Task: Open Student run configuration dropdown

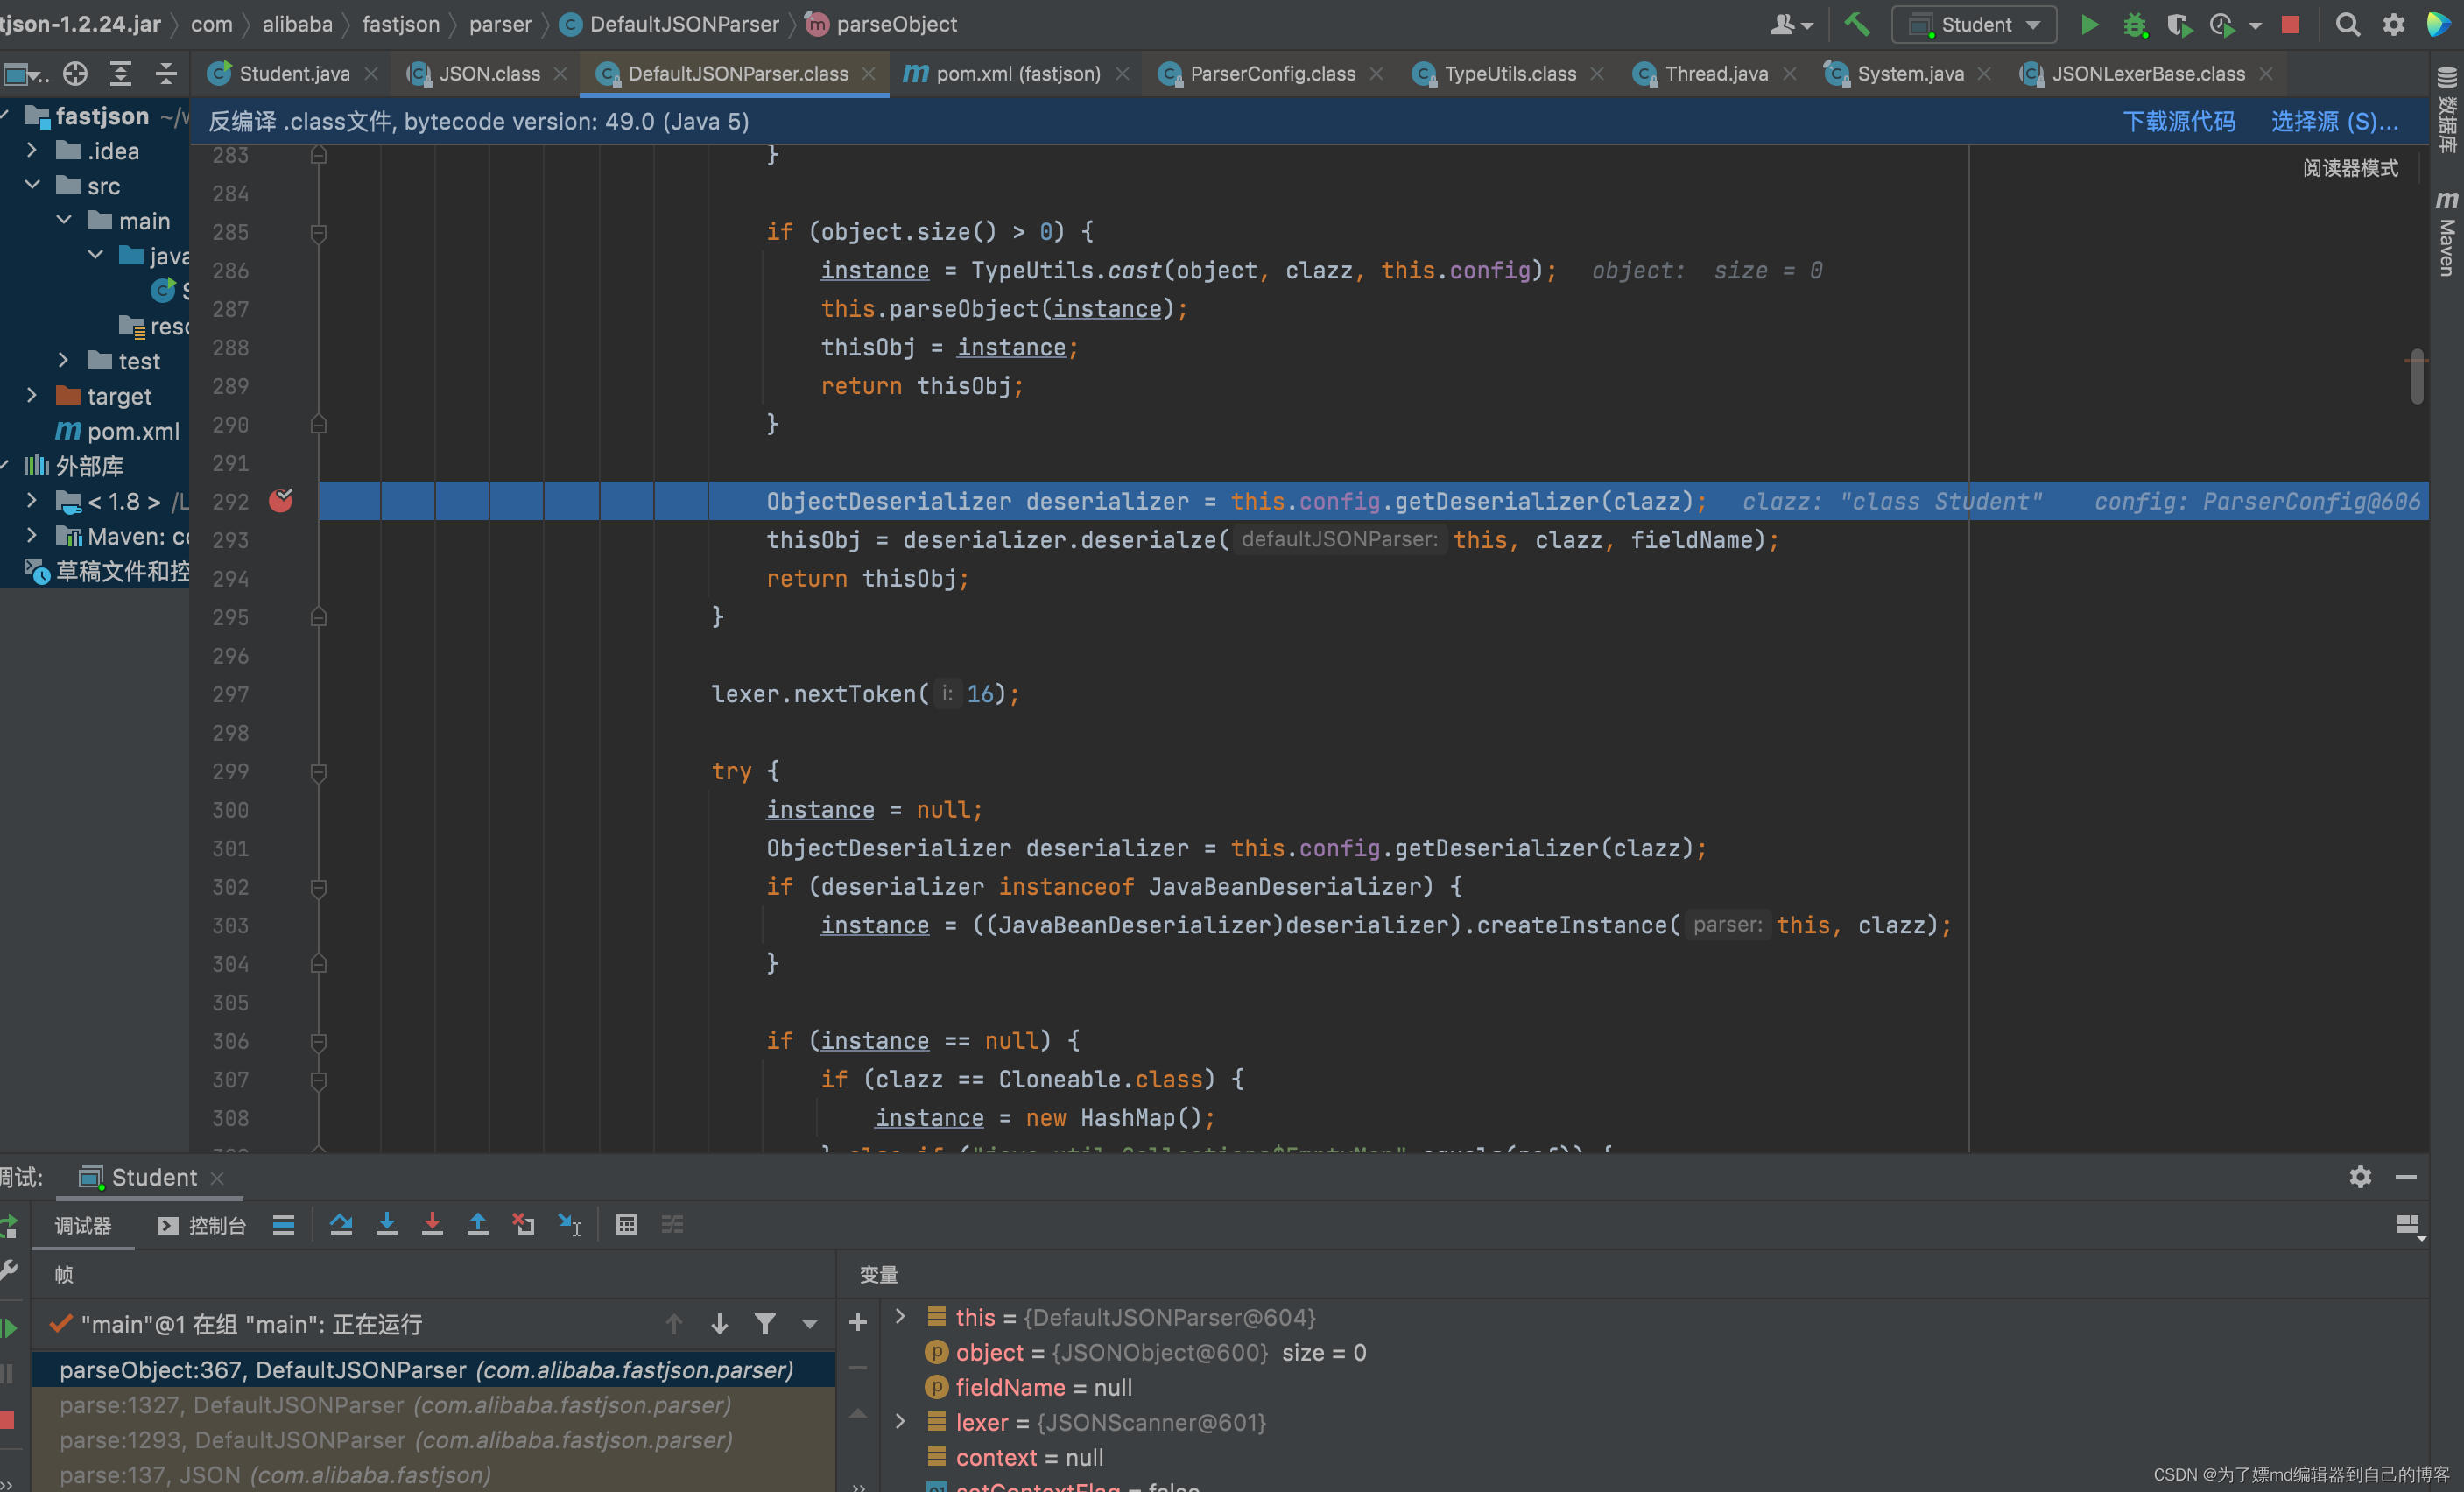Action: pyautogui.click(x=1974, y=25)
